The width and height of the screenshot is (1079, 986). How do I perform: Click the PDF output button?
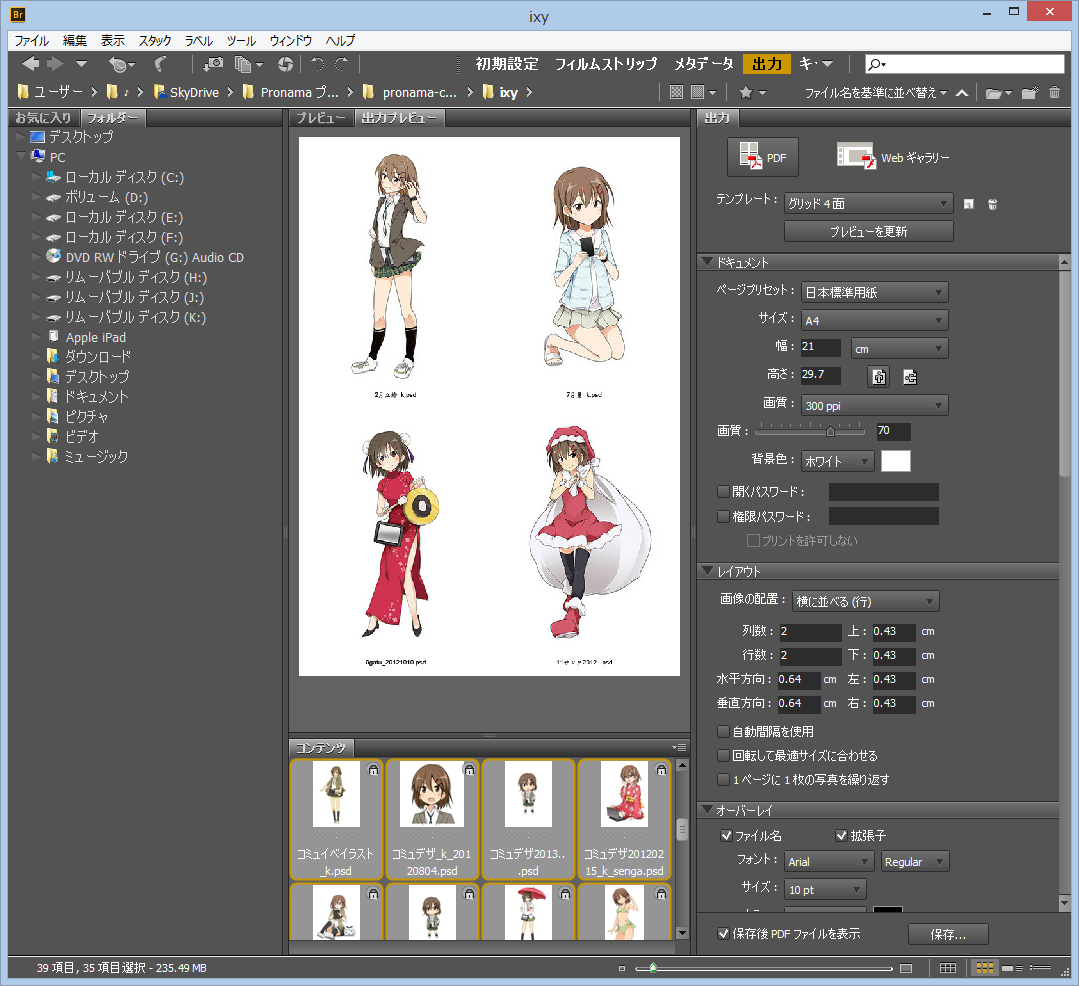click(762, 157)
